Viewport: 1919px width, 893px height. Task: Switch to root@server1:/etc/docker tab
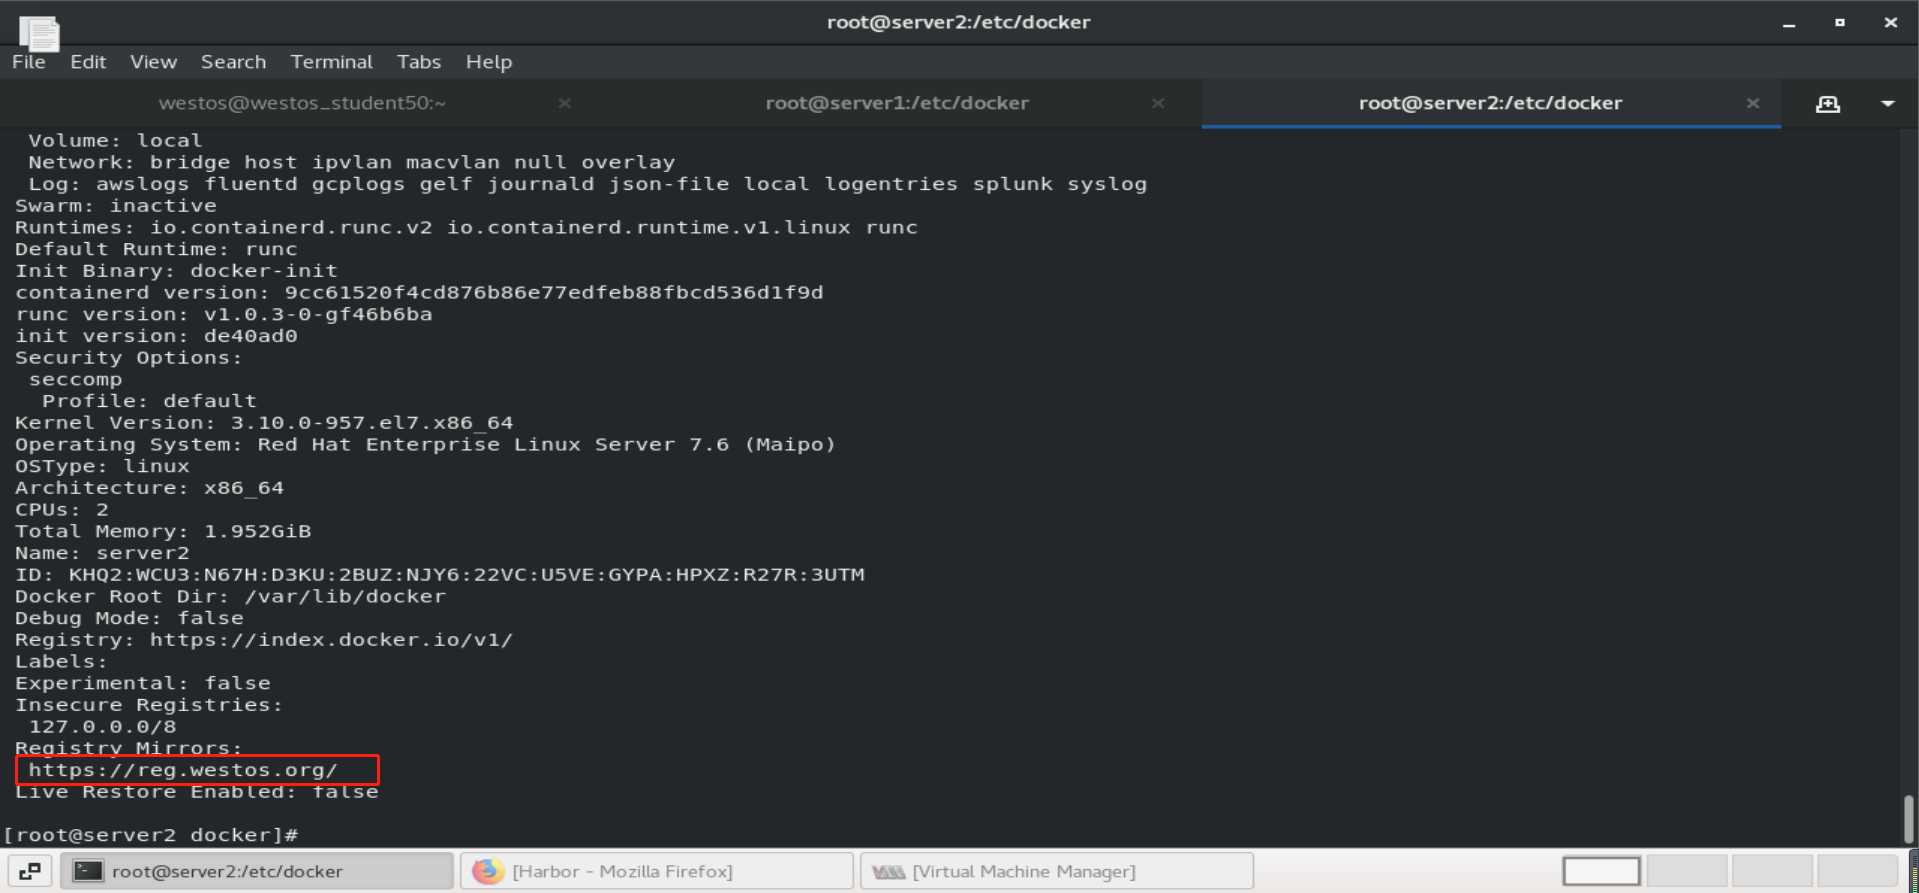point(897,103)
